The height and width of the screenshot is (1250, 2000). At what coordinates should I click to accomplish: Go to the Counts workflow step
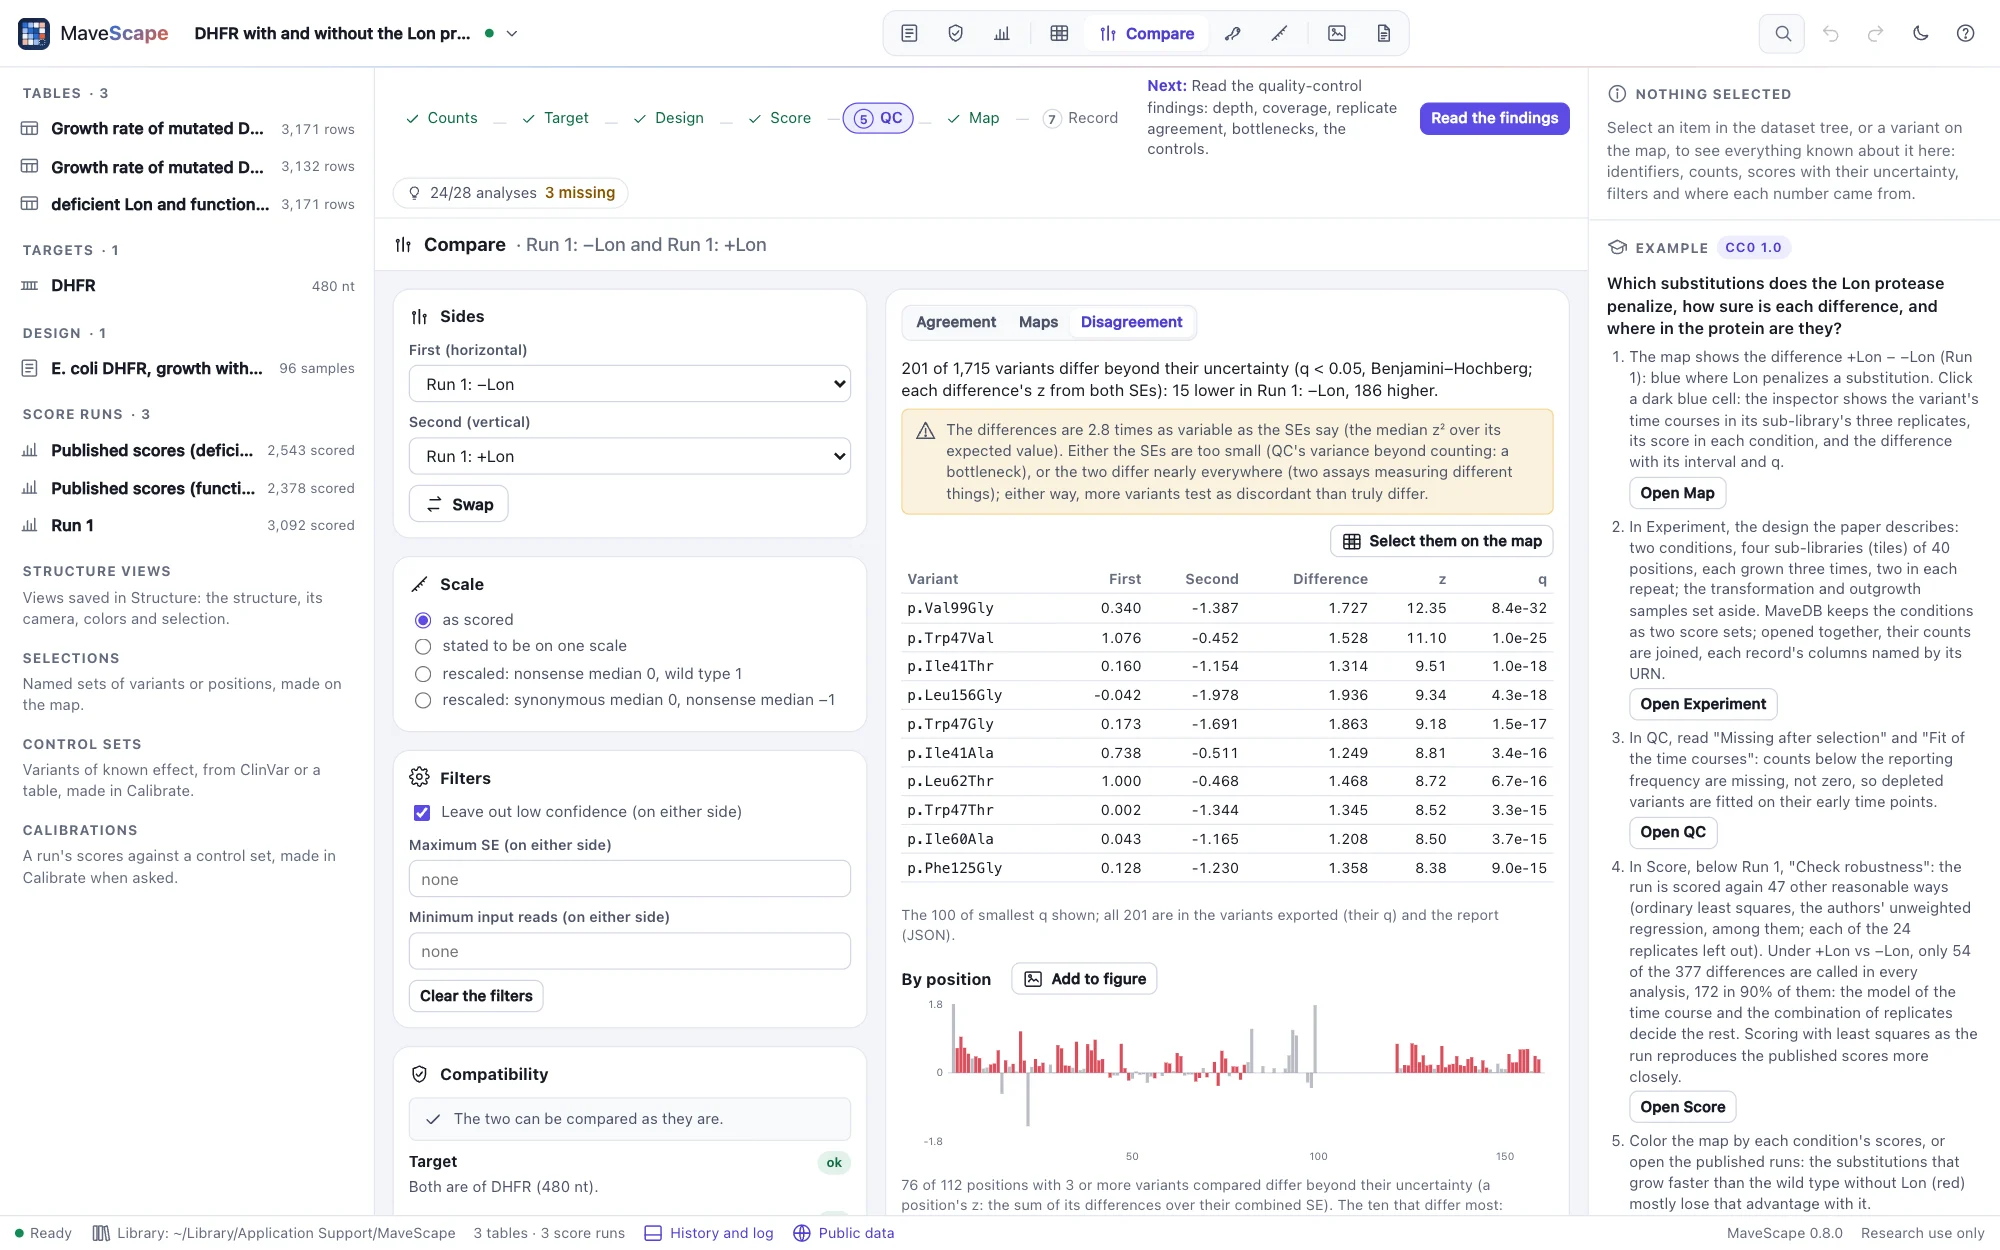click(x=442, y=118)
